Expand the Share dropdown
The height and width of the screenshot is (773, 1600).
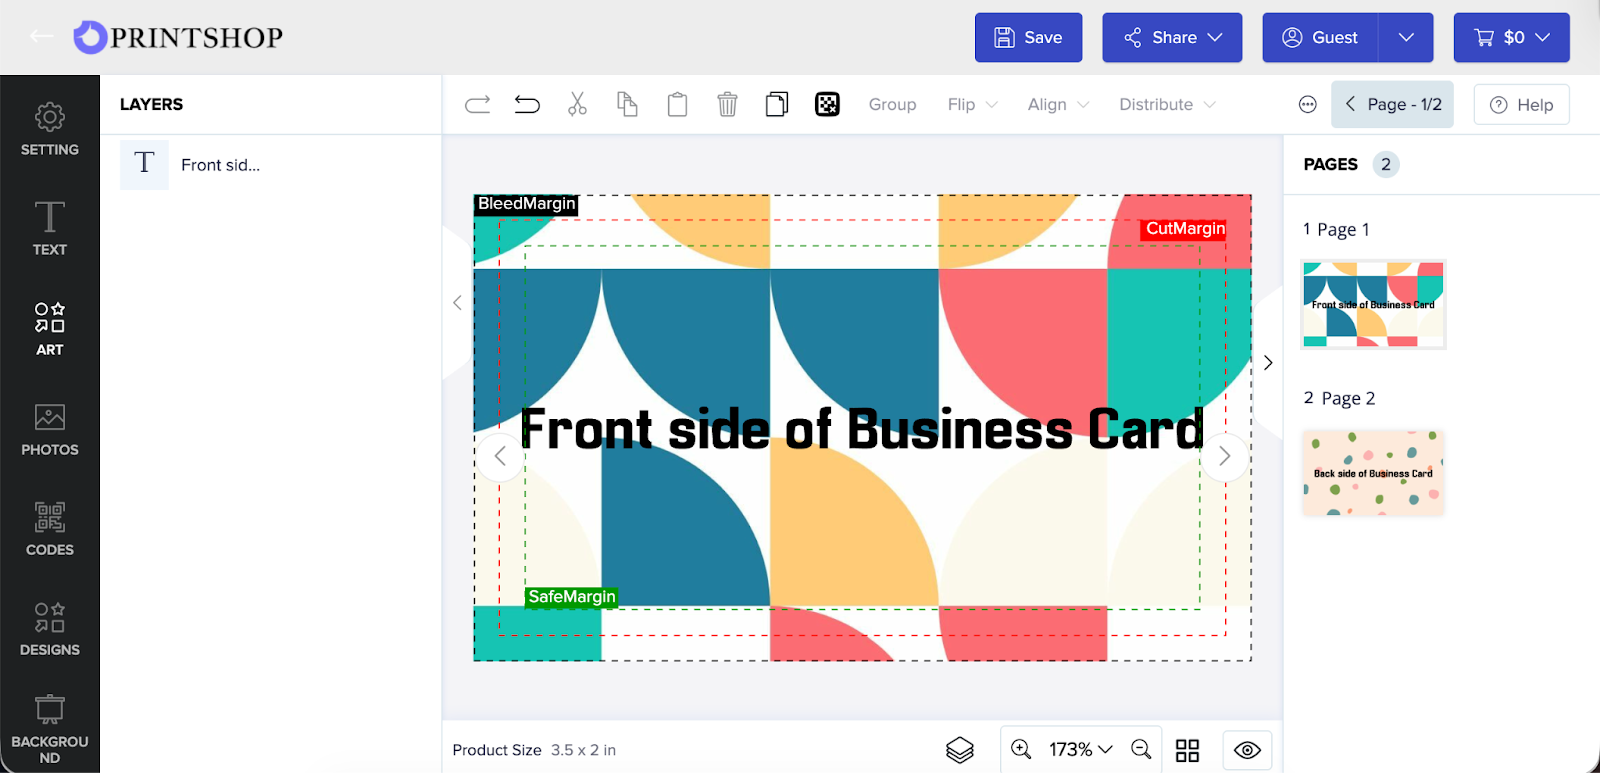tap(1172, 38)
